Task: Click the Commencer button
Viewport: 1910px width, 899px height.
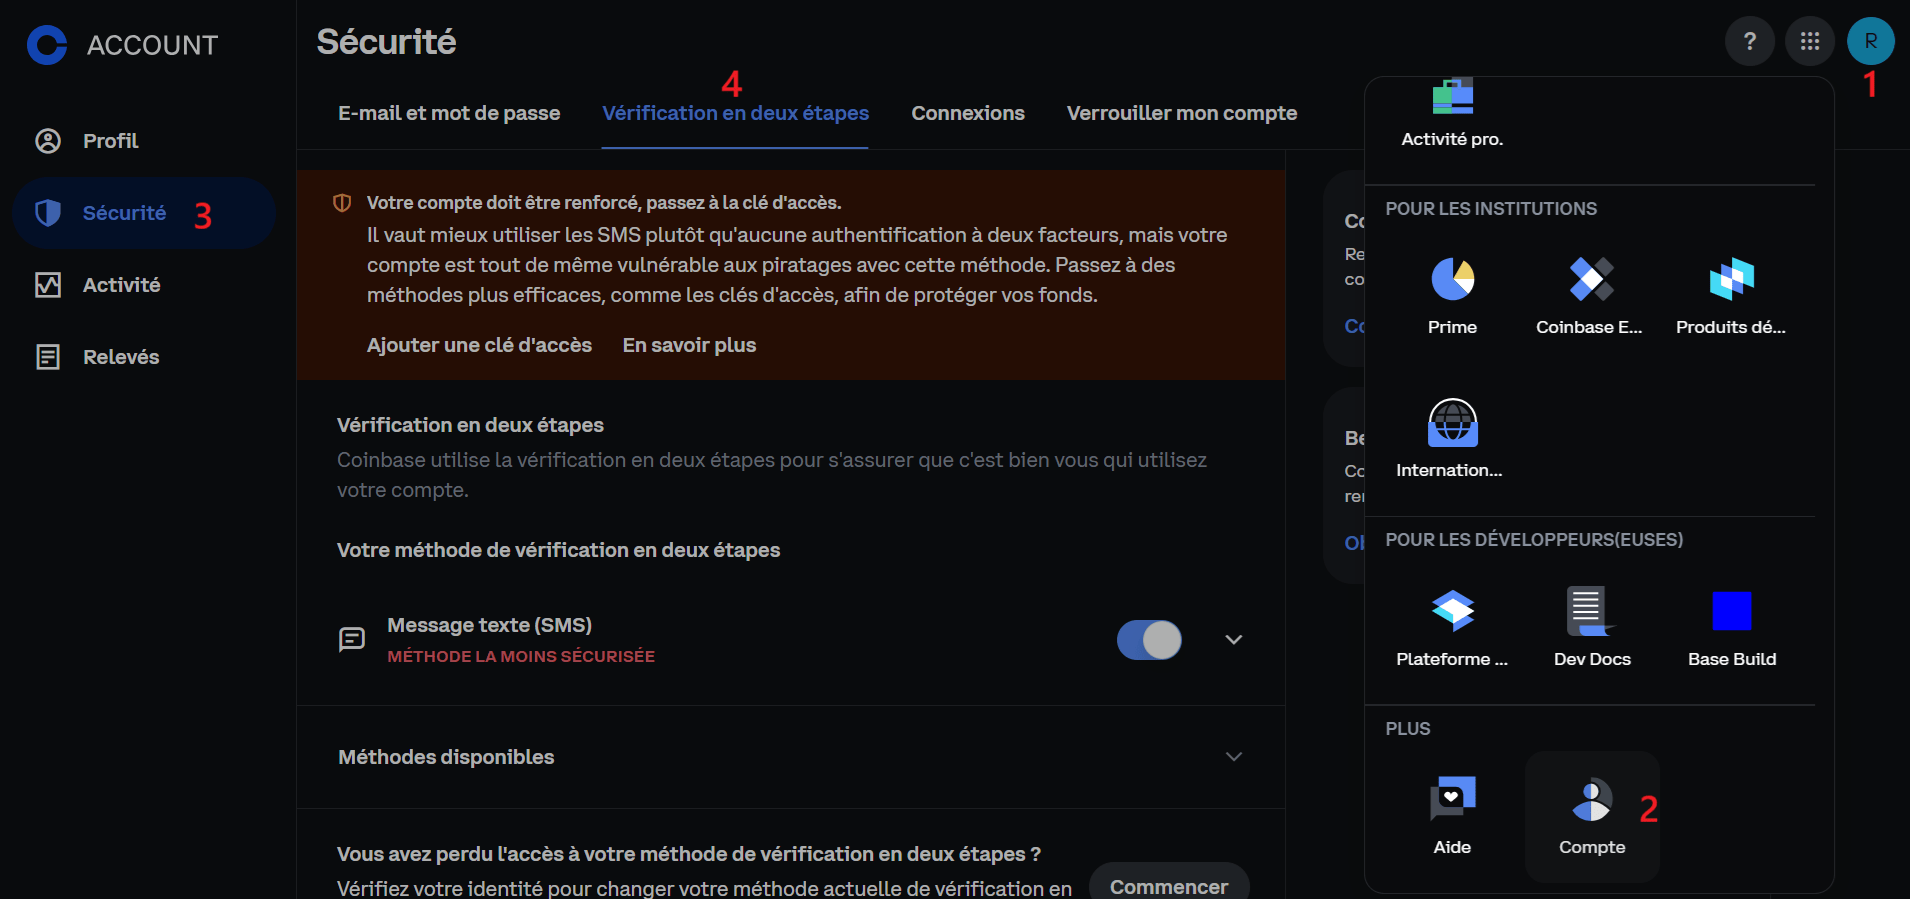Action: pos(1169,886)
